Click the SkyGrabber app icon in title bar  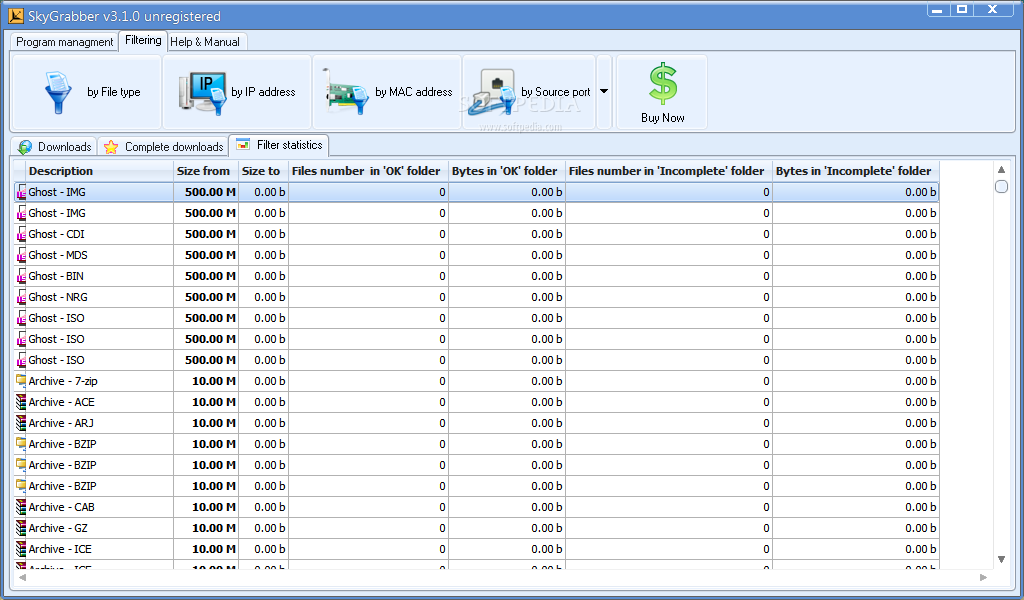coord(16,16)
